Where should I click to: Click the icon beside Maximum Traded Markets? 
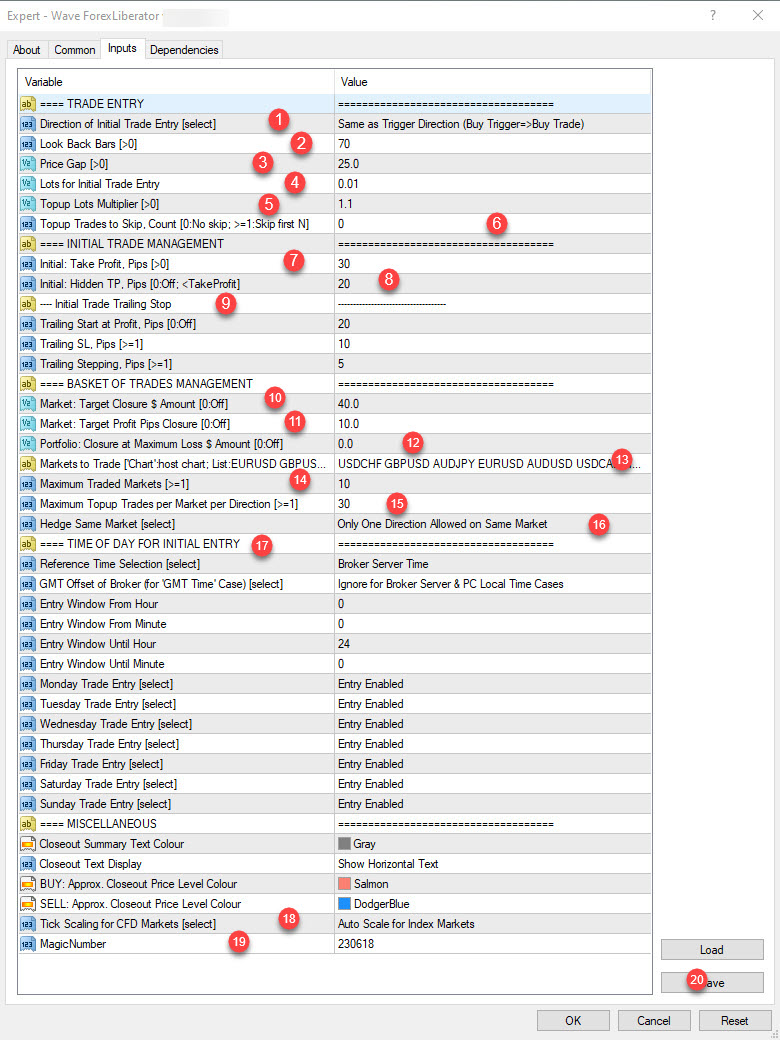(28, 484)
